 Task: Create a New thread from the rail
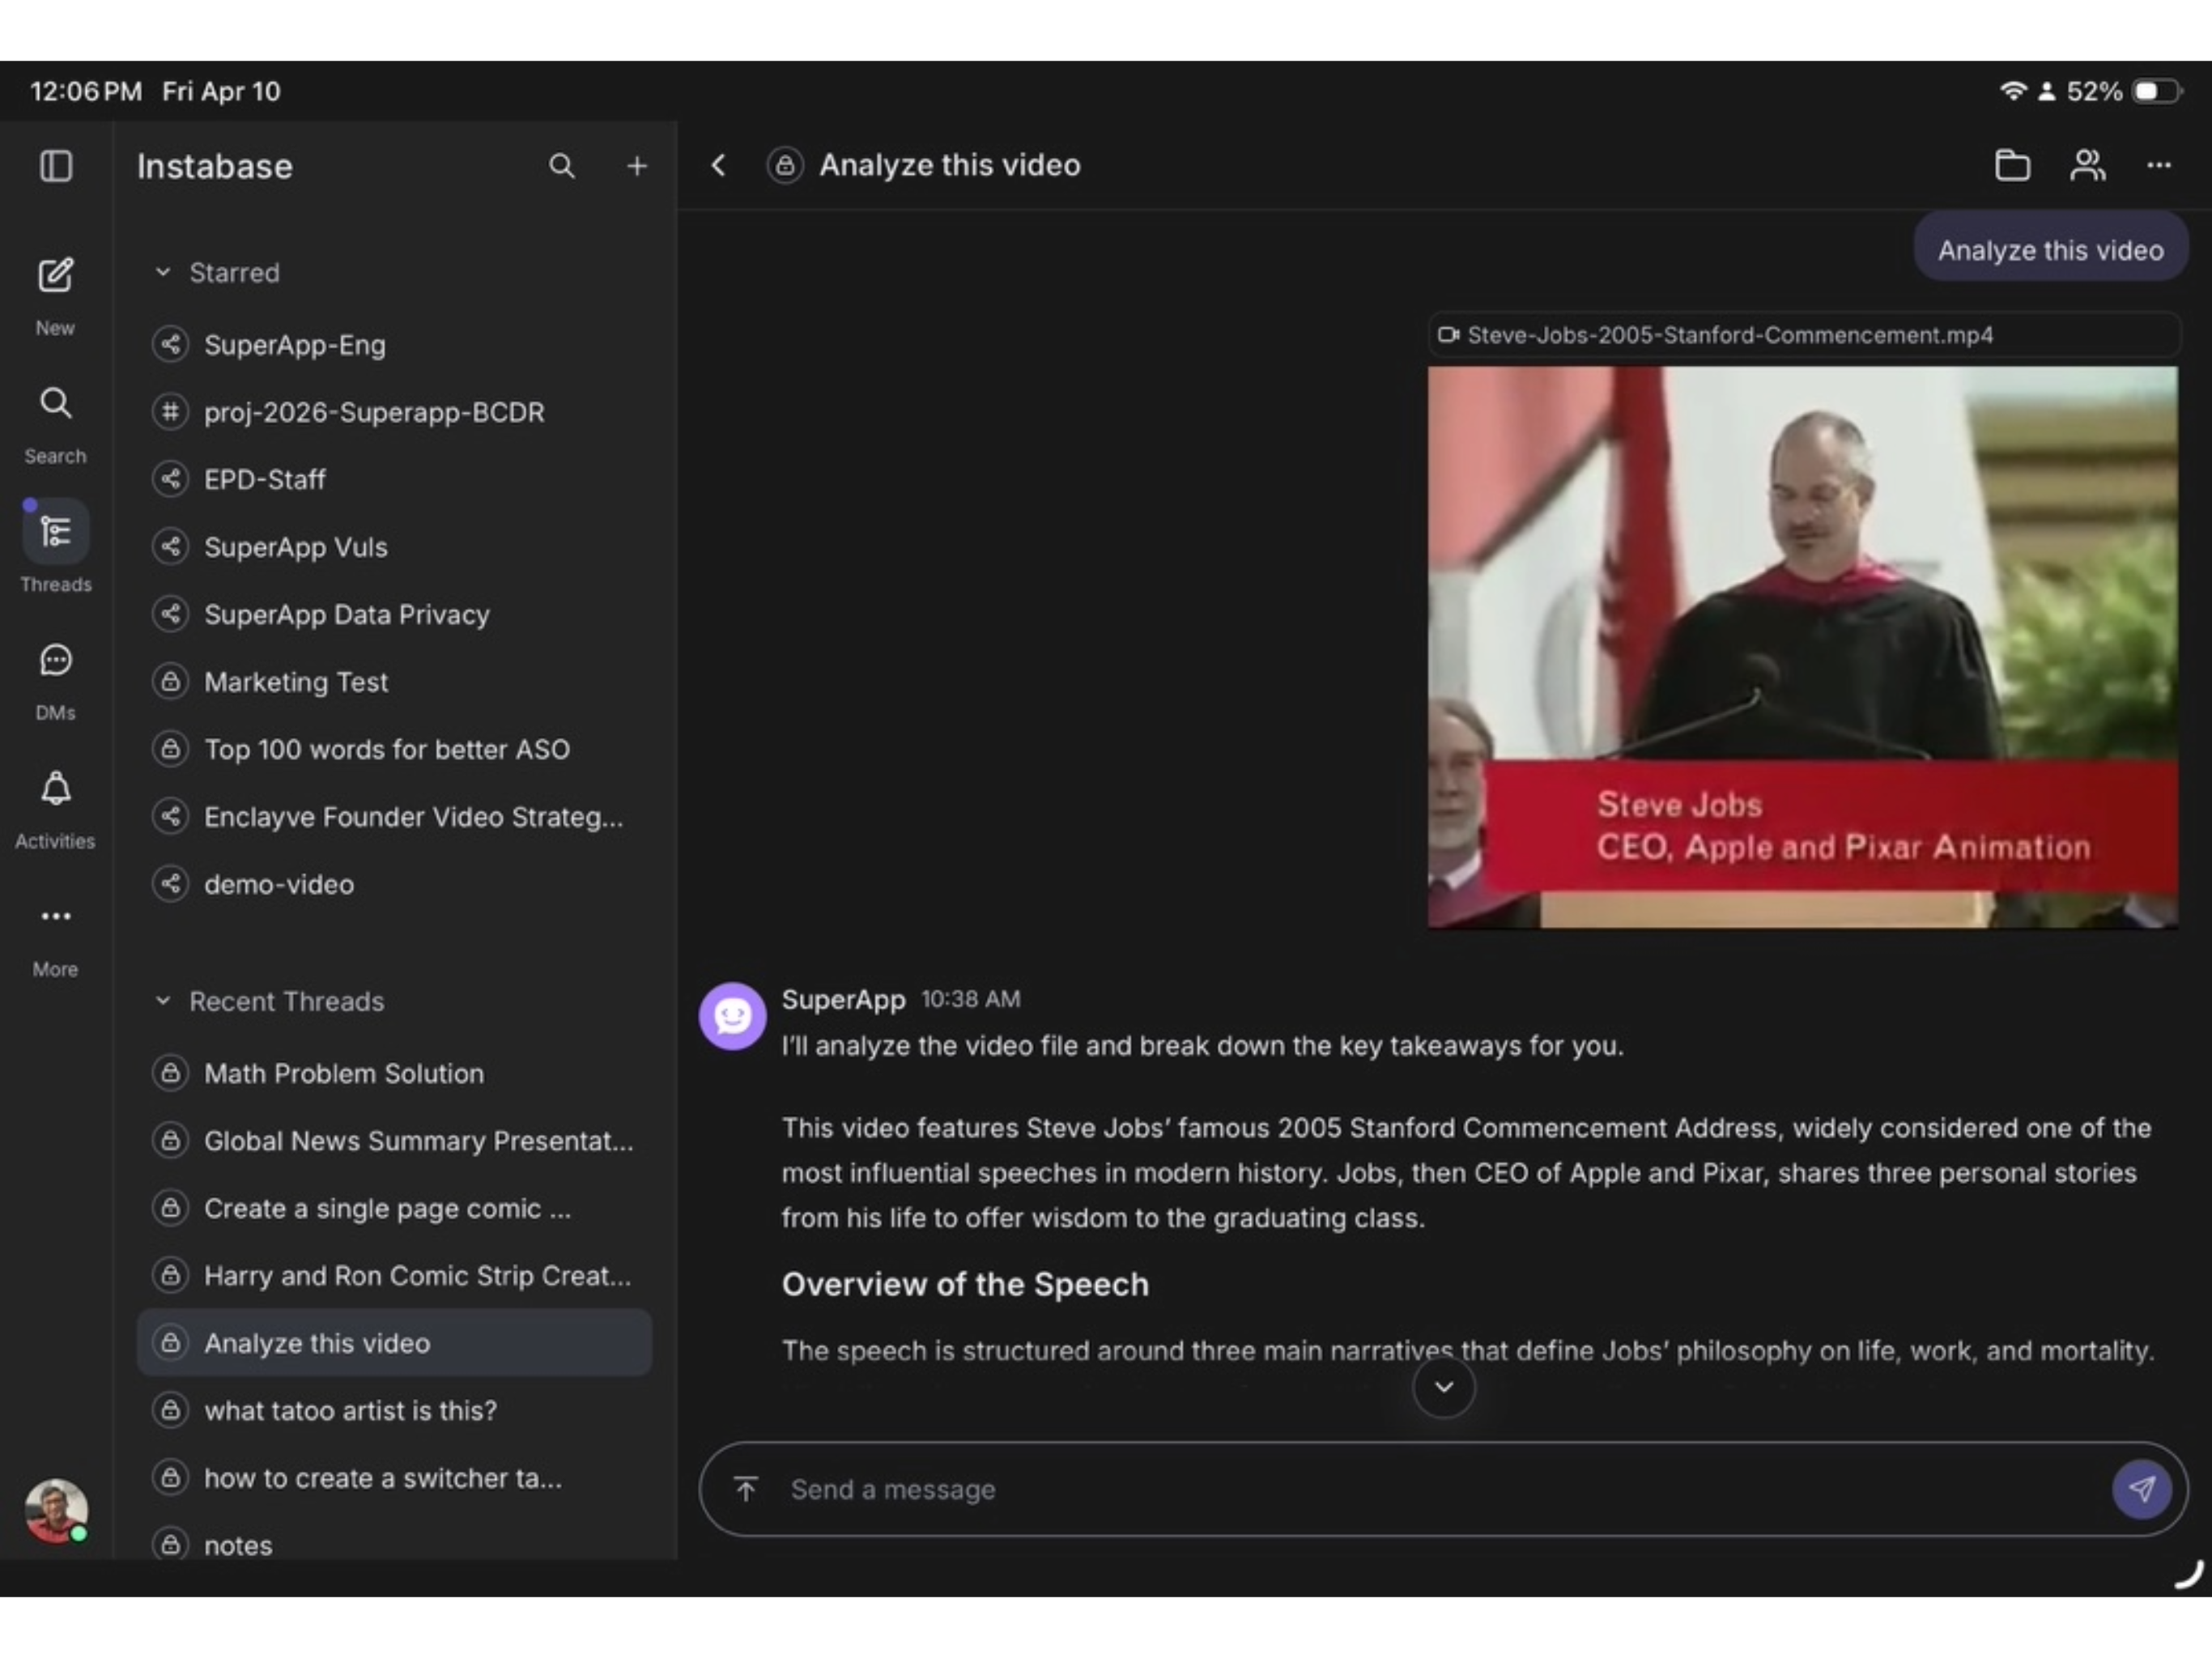55,295
